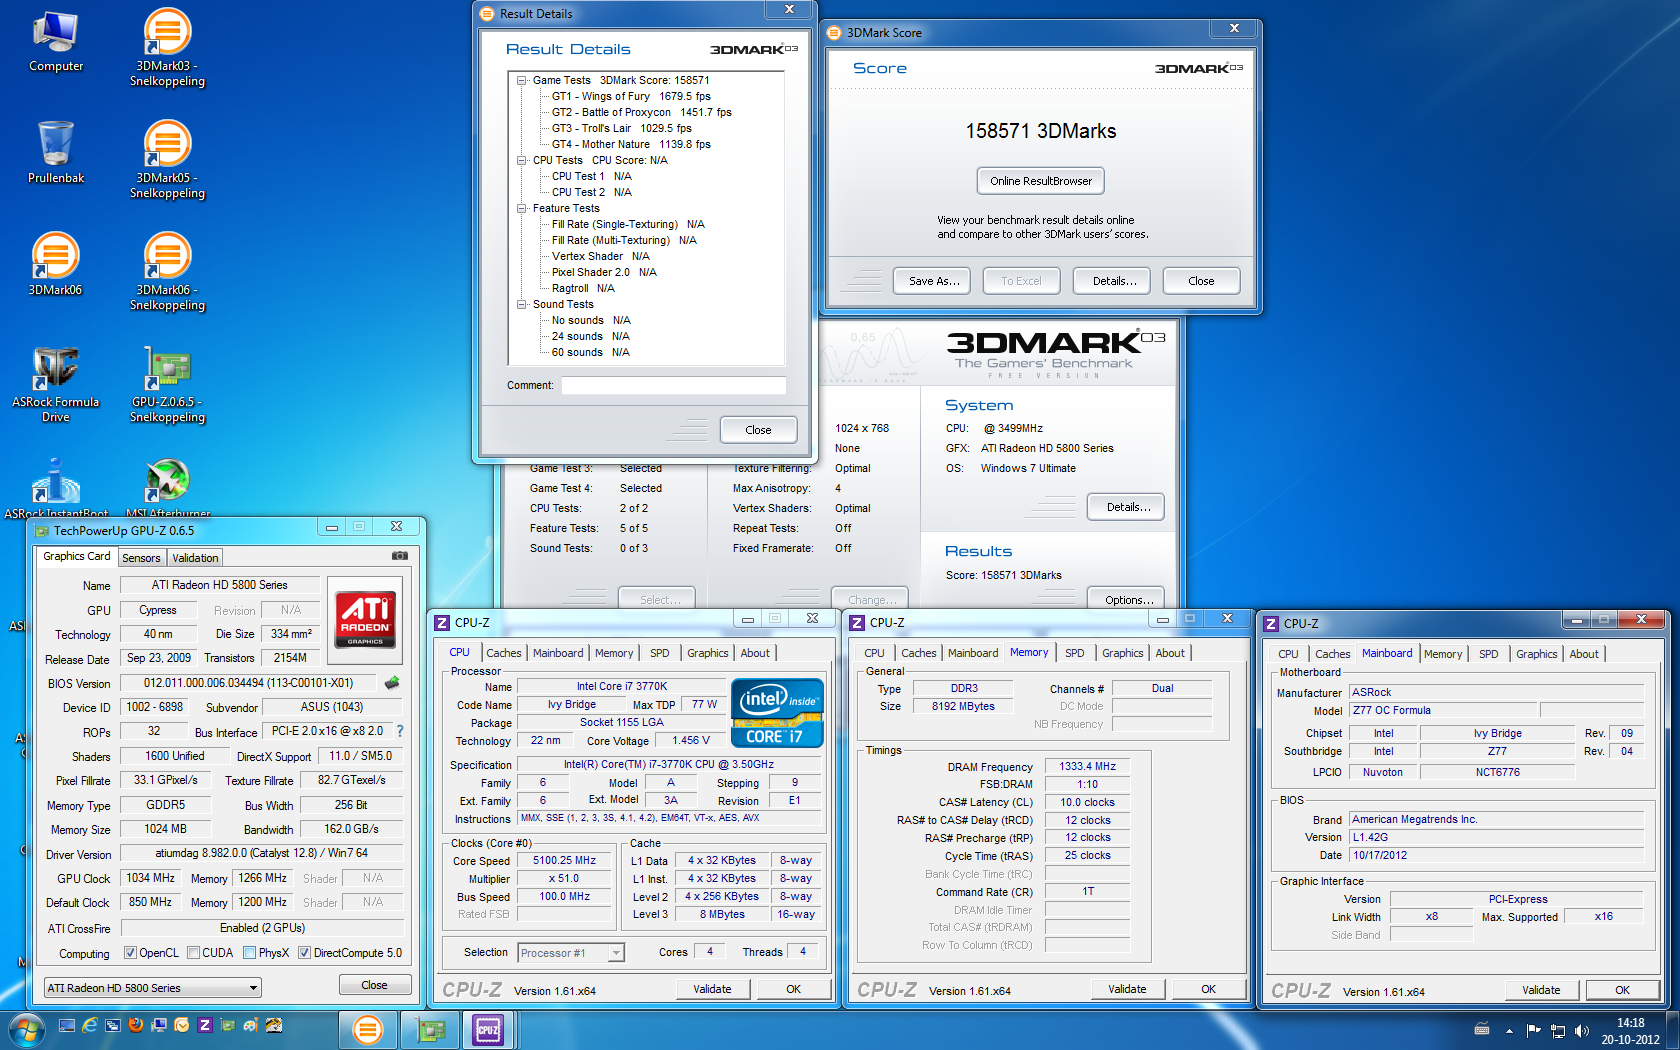The height and width of the screenshot is (1050, 1680).
Task: Launch the 3DMark06 - Snelkoppeling desktop shortcut
Action: coord(167,272)
